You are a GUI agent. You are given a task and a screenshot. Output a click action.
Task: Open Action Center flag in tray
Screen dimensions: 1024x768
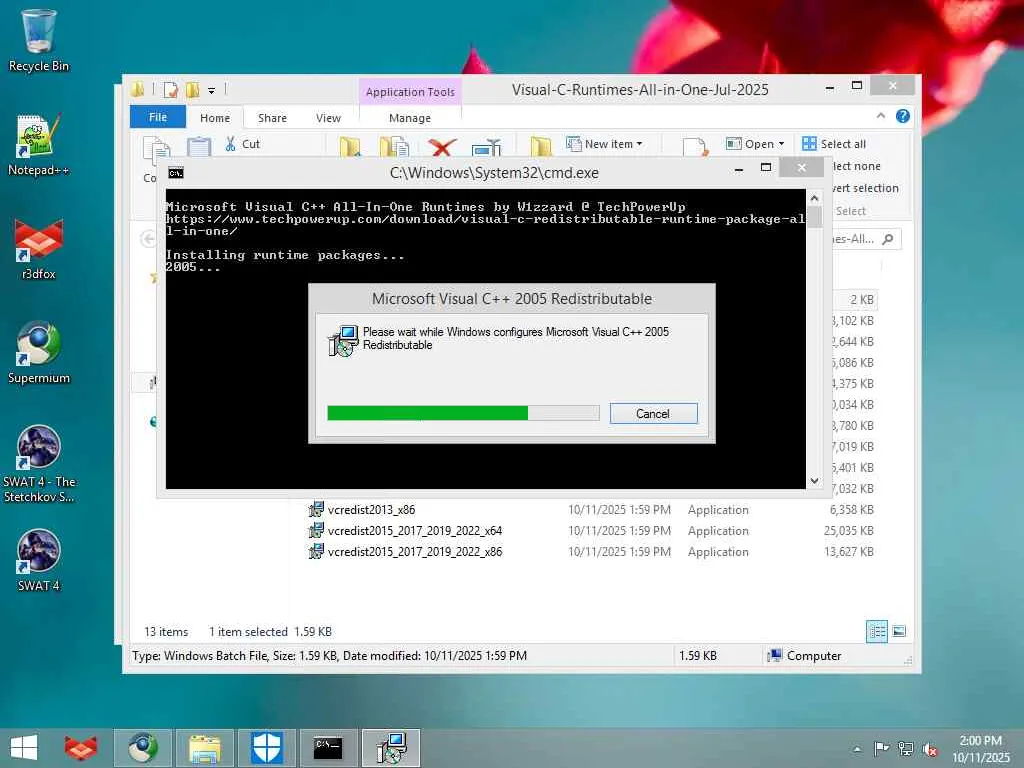(881, 748)
